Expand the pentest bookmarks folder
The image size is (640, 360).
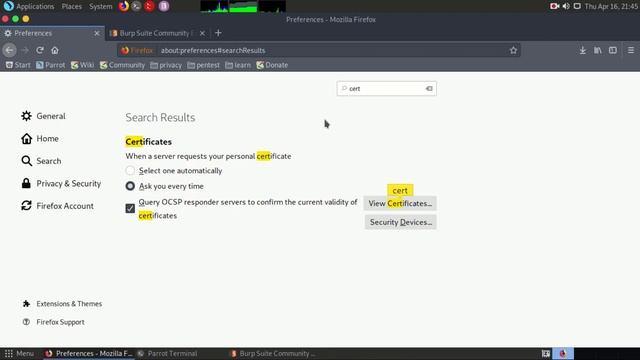203,65
